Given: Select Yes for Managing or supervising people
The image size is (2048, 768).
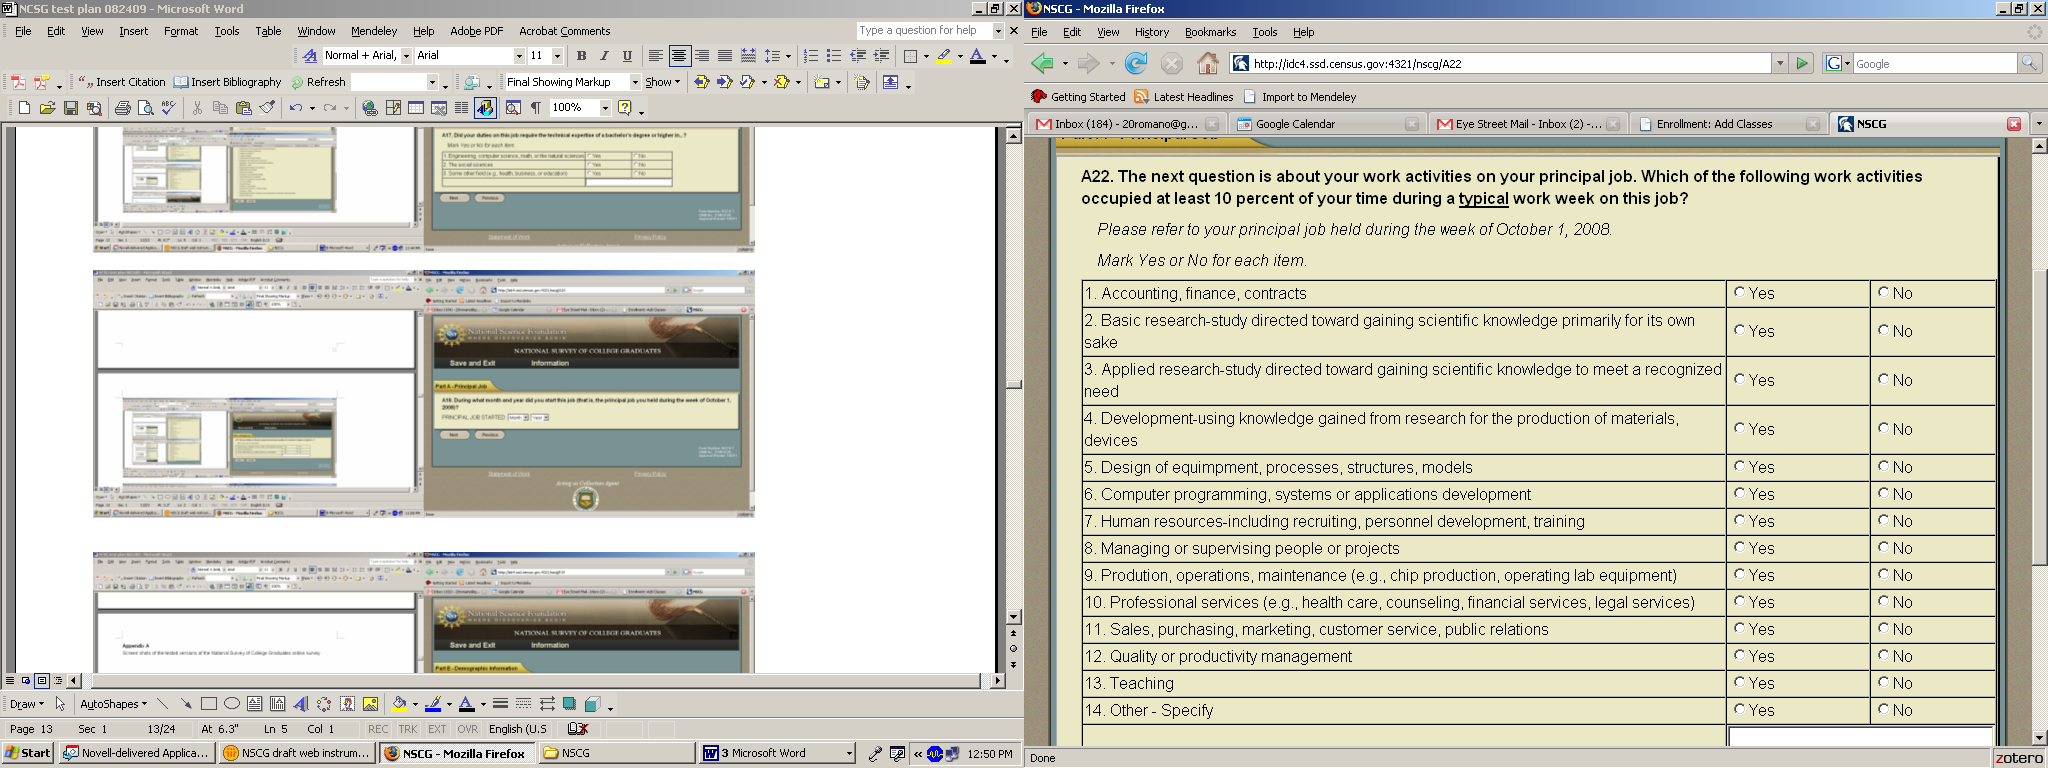Looking at the screenshot, I should 1740,547.
